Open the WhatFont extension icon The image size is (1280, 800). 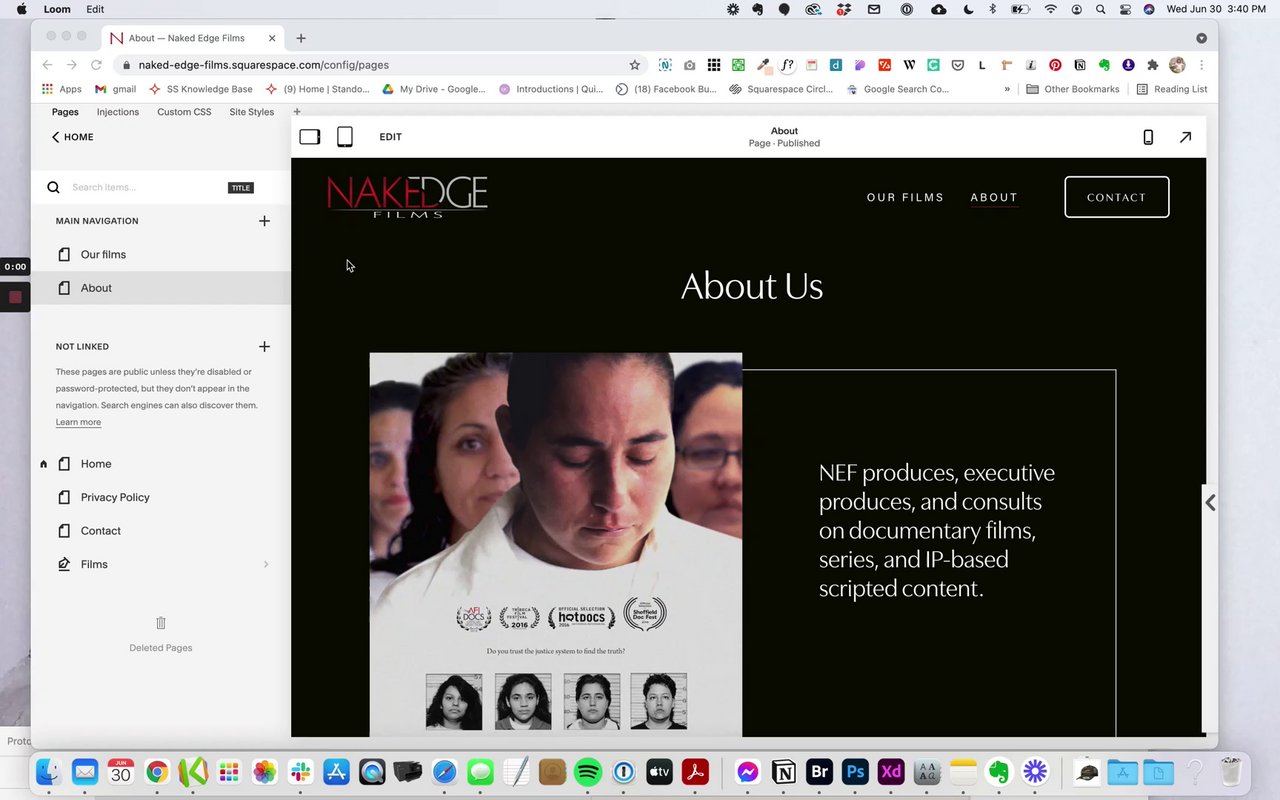(x=787, y=65)
